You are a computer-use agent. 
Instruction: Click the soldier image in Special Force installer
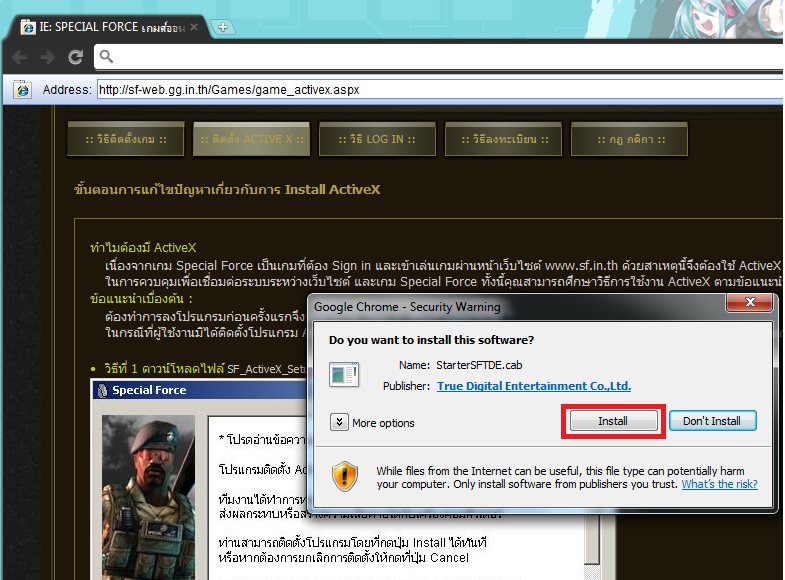(148, 497)
